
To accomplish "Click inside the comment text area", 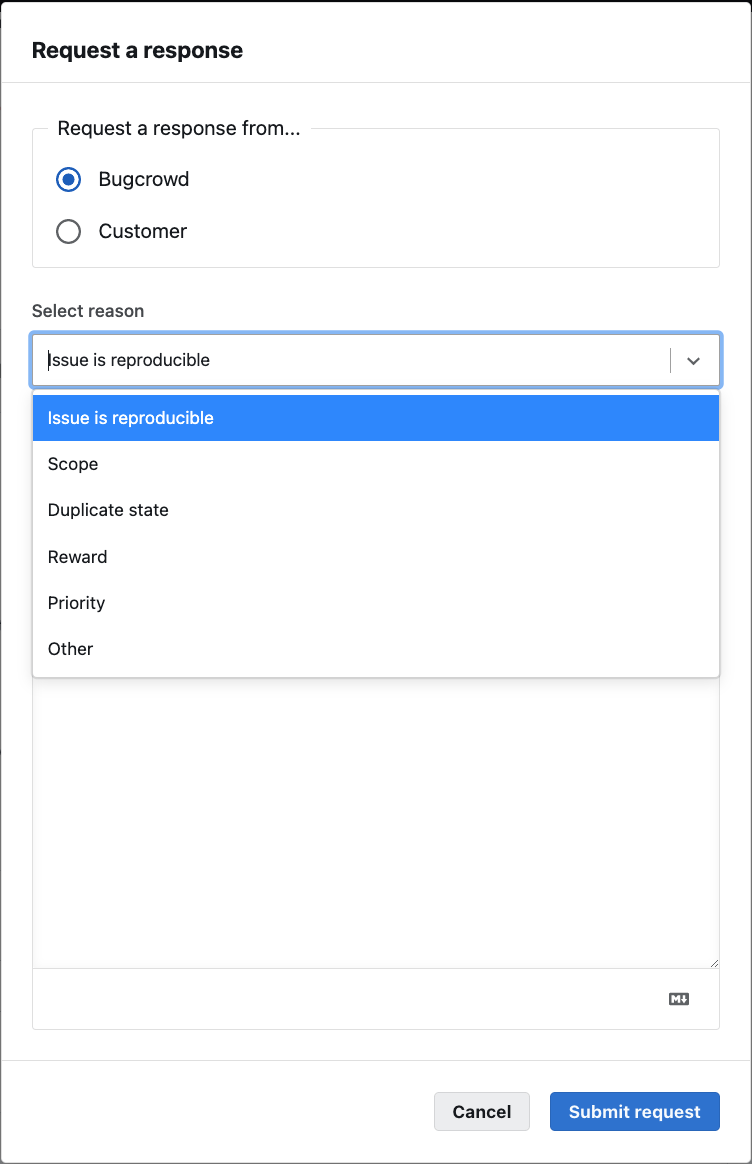I will (x=375, y=820).
